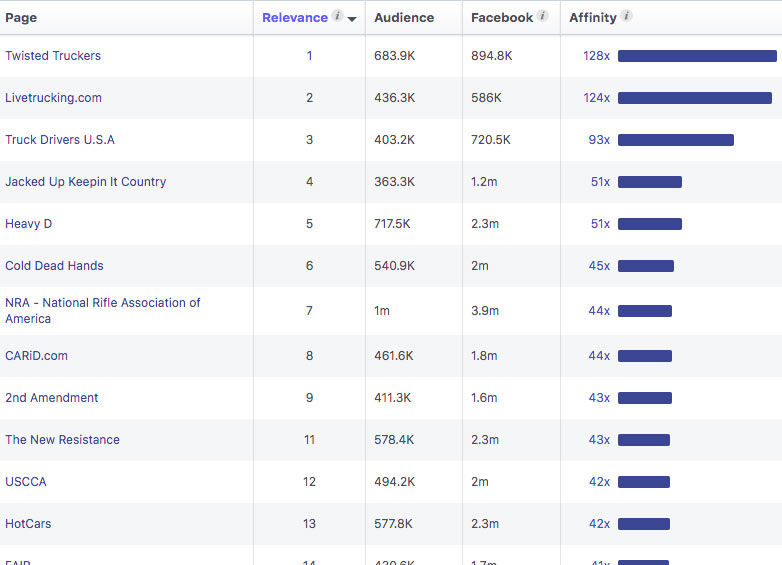The image size is (782, 565).
Task: Click the Affinity column header
Action: (x=593, y=17)
